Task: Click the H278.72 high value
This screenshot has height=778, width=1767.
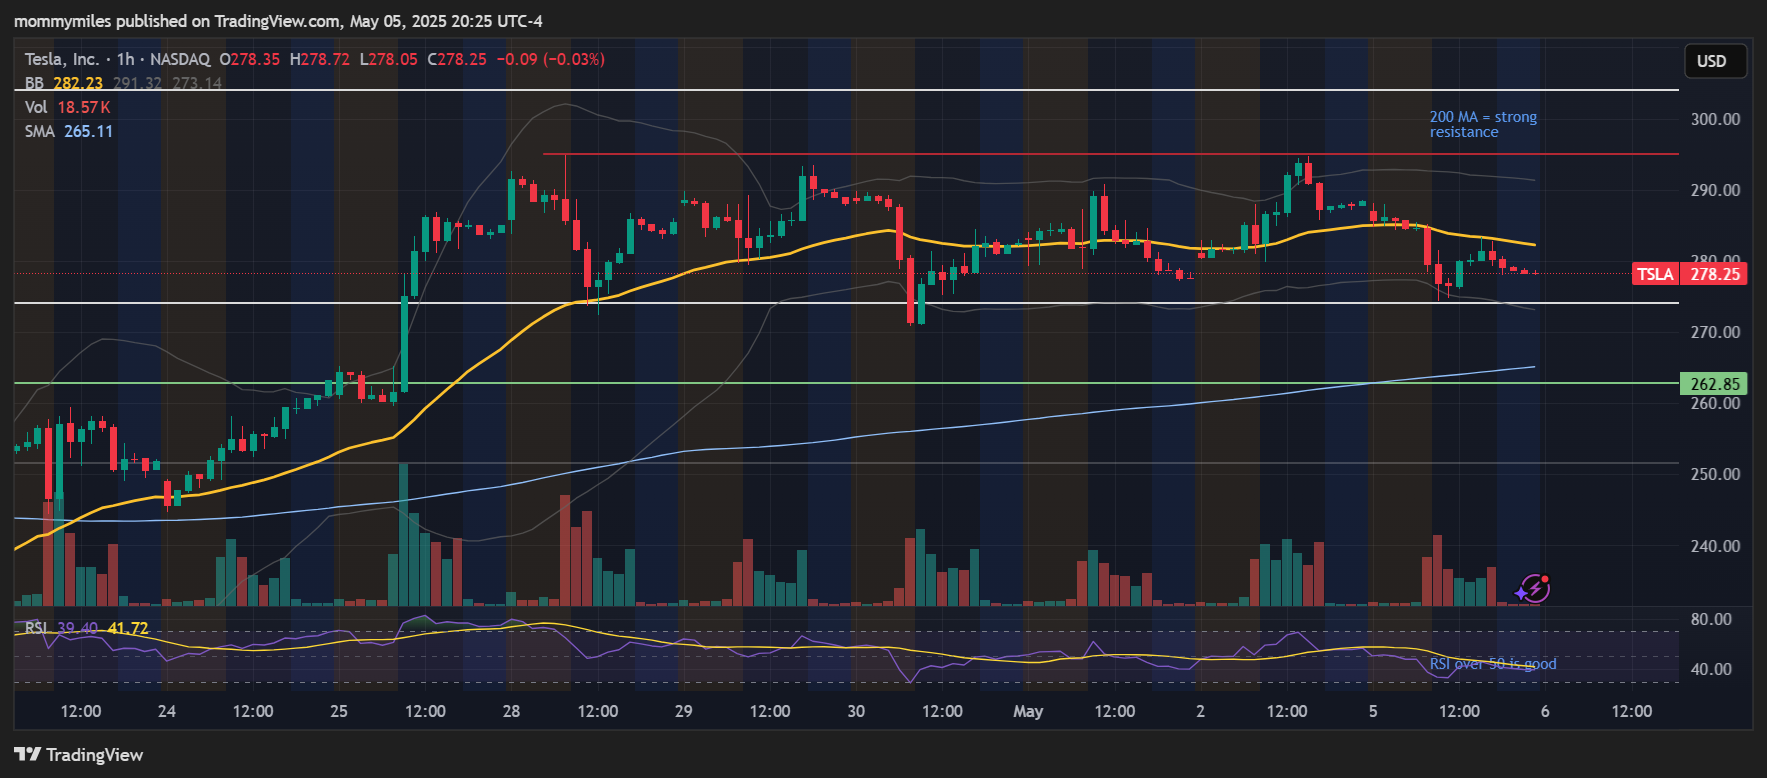Action: click(320, 59)
